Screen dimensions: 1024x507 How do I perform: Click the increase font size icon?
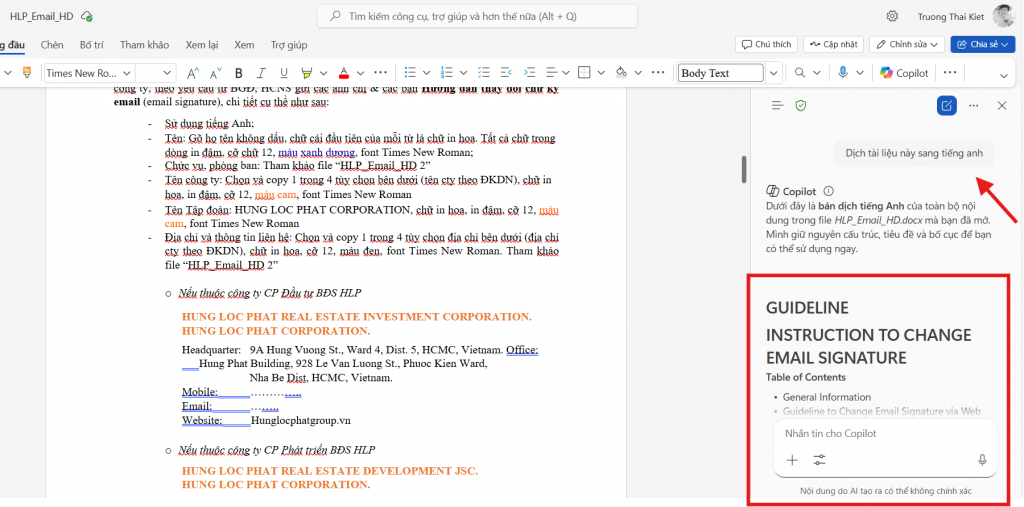192,73
